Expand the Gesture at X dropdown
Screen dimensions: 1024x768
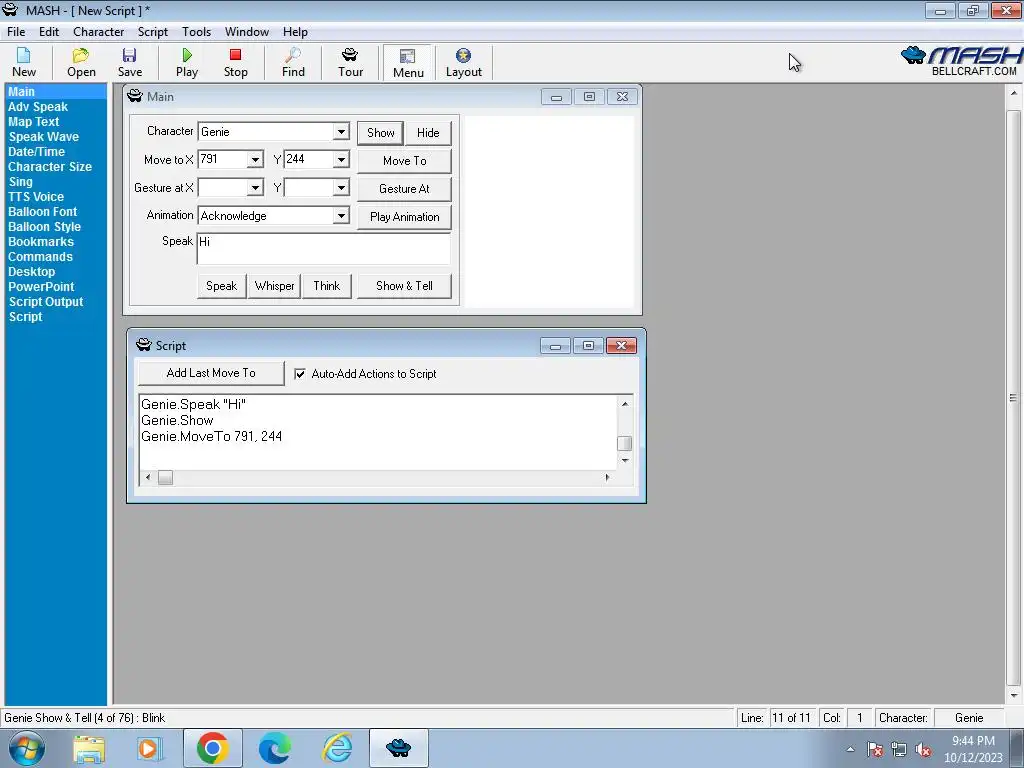tap(255, 187)
